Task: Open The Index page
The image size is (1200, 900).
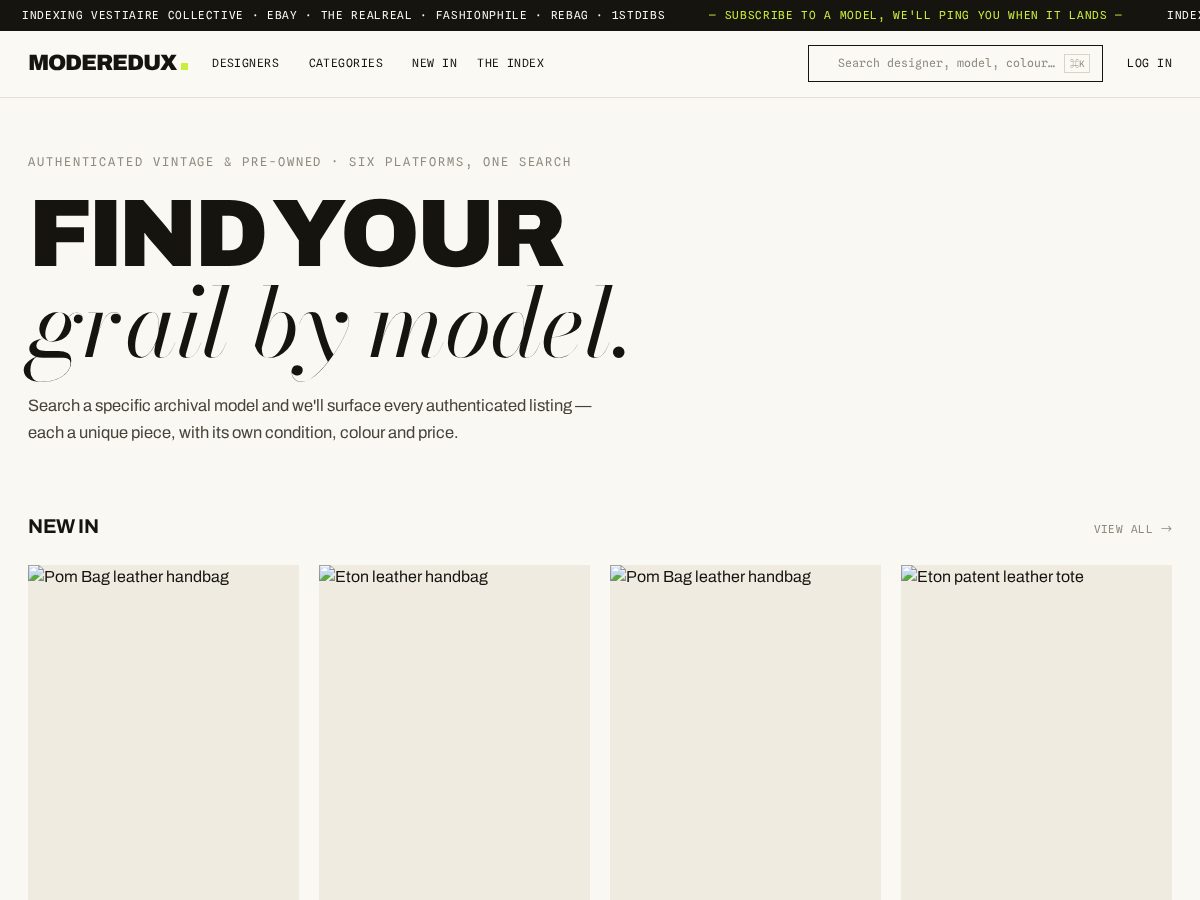Action: [510, 63]
